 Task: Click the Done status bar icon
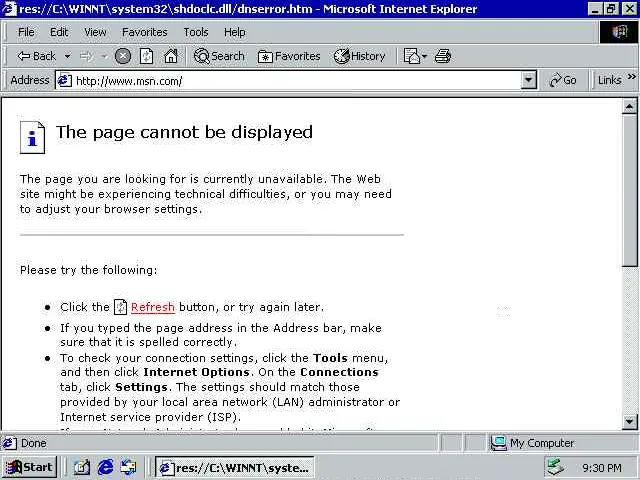pyautogui.click(x=10, y=443)
